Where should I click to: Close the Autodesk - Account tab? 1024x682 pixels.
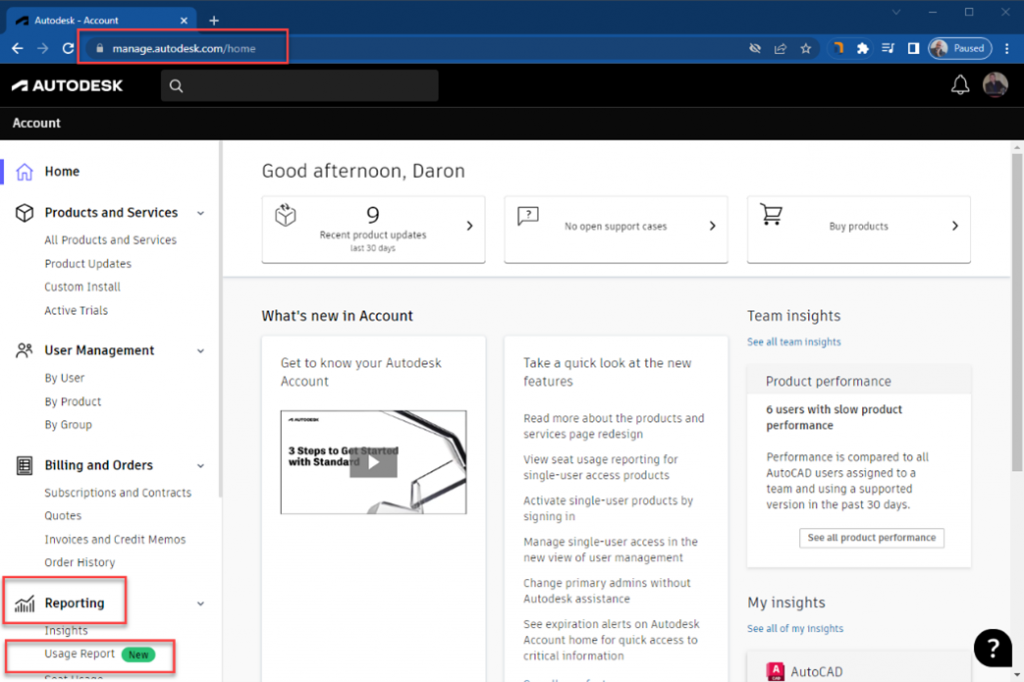184,20
